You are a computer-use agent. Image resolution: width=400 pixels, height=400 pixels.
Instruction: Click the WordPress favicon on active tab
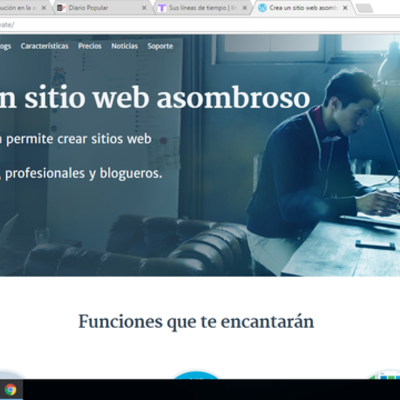(x=263, y=8)
